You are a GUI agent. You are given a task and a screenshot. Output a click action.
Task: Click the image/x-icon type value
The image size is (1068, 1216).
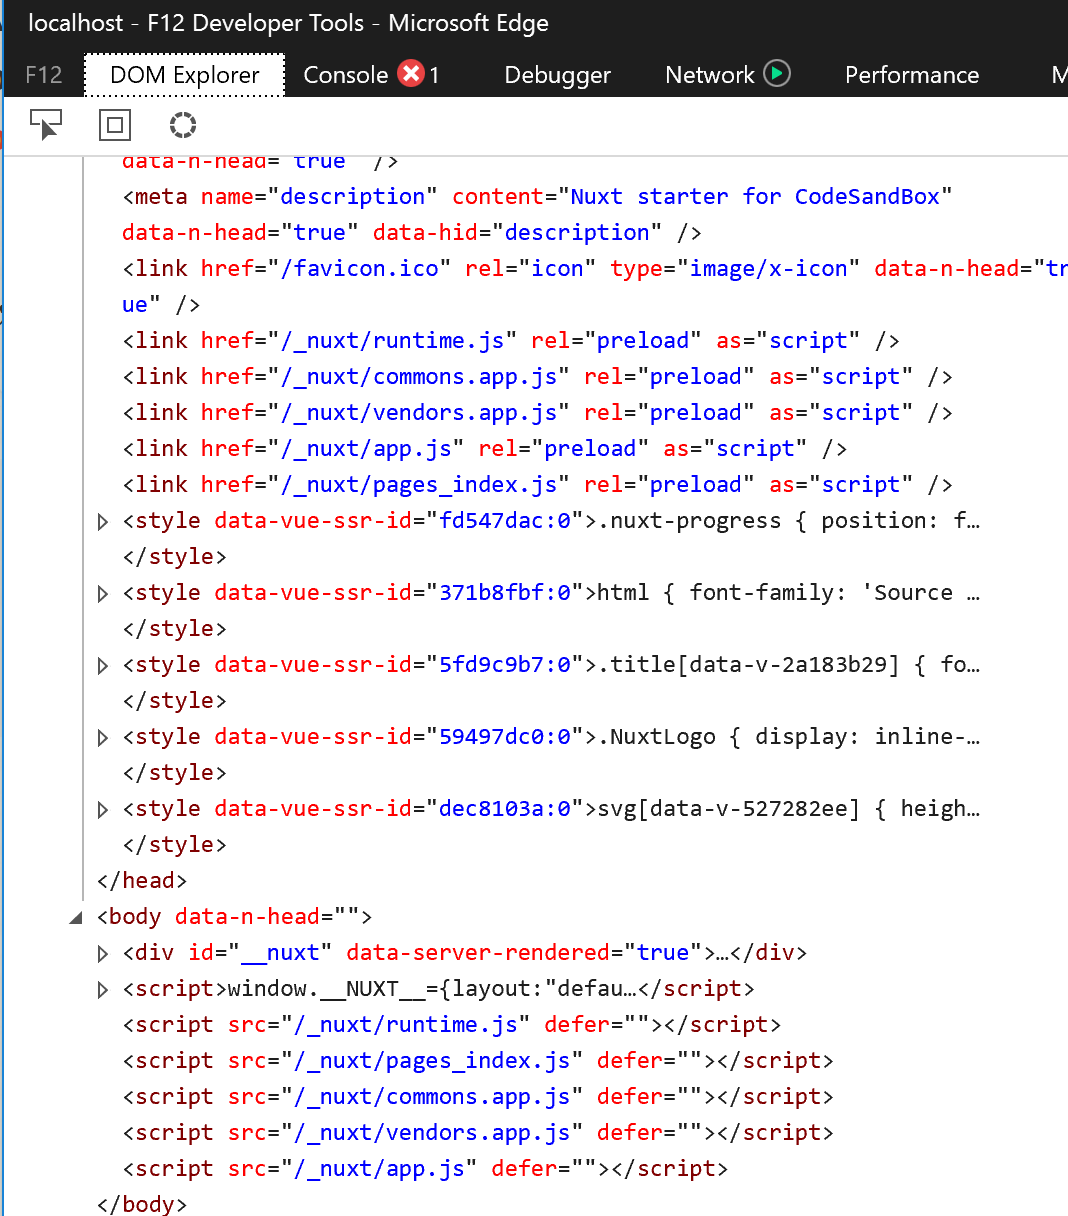768,268
